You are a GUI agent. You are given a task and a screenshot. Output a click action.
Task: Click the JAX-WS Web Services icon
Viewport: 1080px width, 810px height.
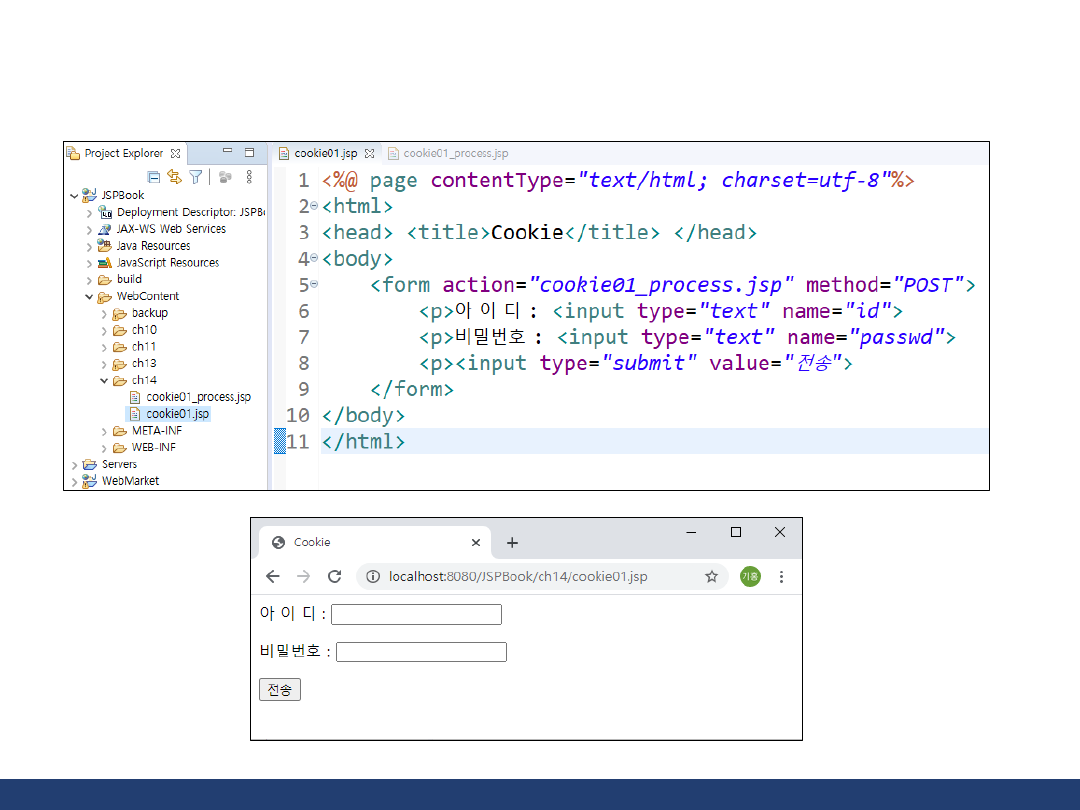click(x=105, y=229)
